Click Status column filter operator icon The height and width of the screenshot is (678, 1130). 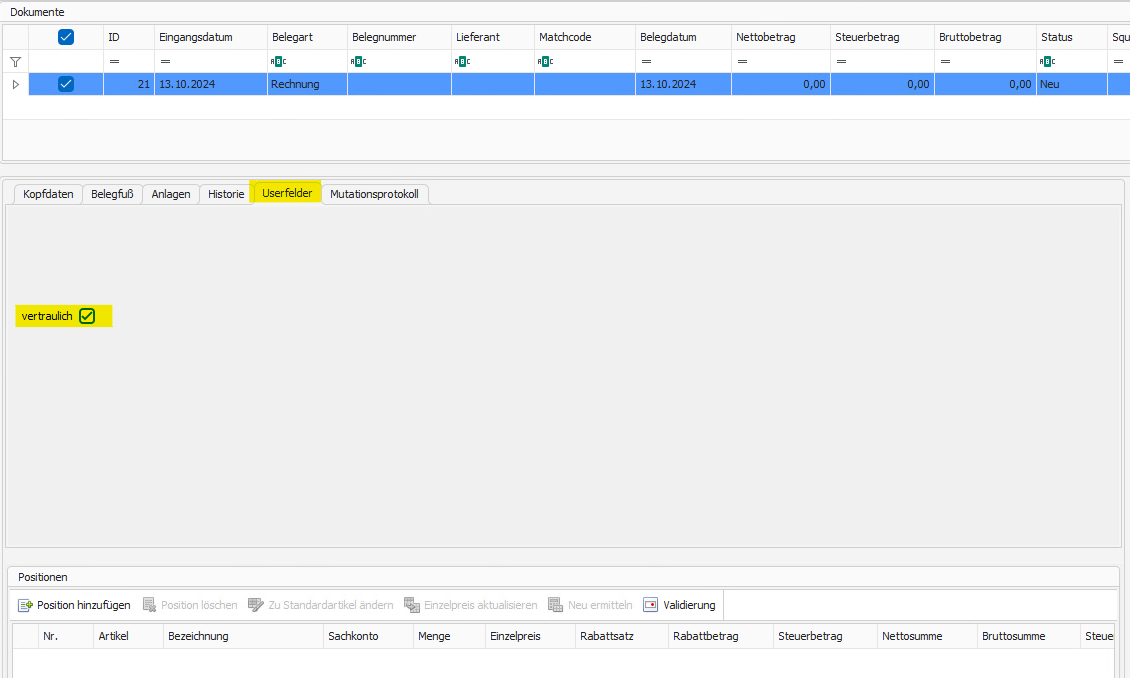[x=1047, y=62]
